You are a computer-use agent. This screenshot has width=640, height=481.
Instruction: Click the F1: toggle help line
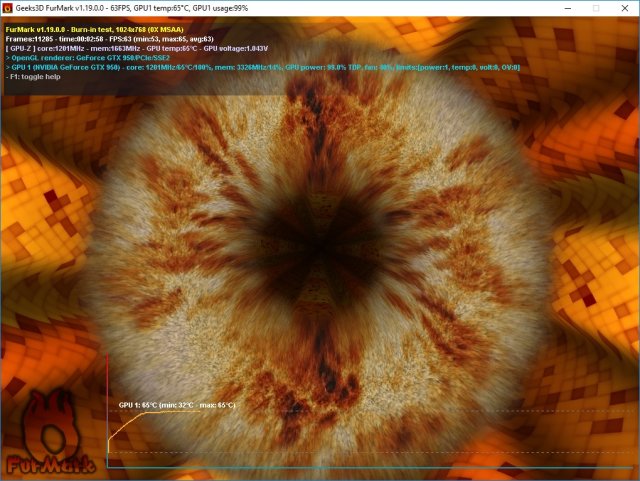37,77
